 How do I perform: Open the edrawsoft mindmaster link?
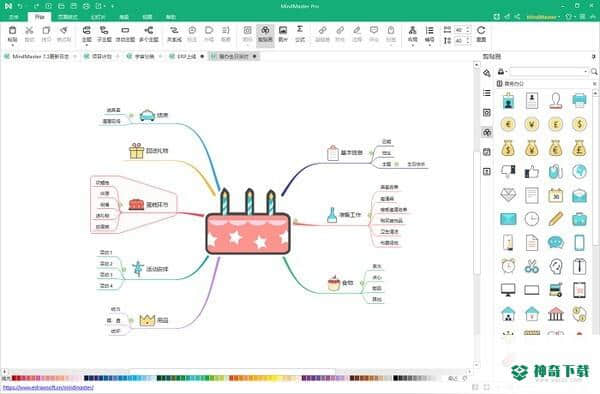click(48, 387)
